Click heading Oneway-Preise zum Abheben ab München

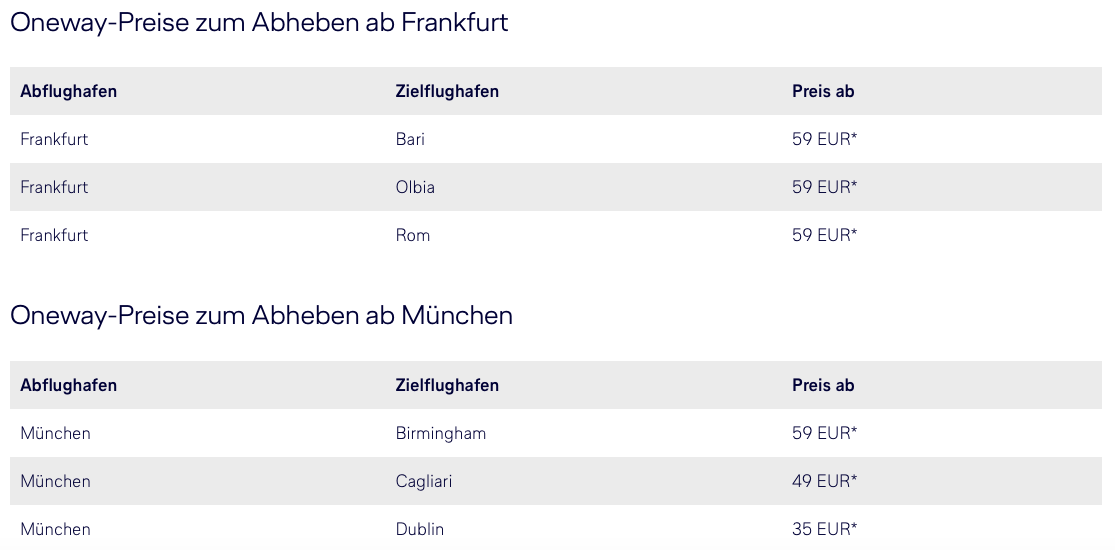point(261,315)
